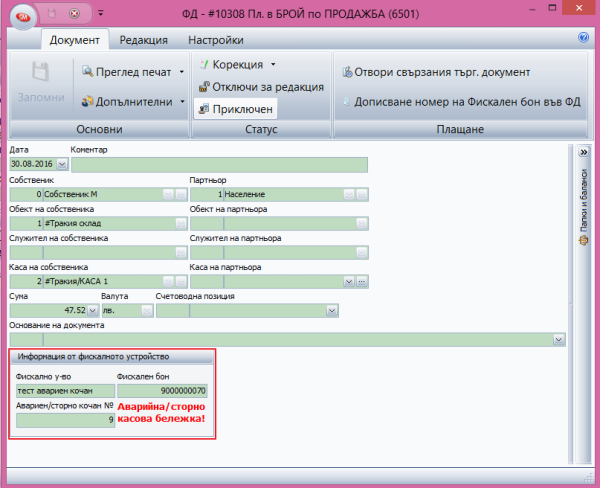The height and width of the screenshot is (488, 600).
Task: Toggle the Приключен status button
Action: click(235, 109)
